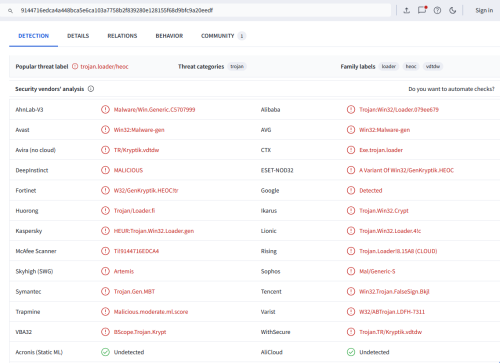500x363 pixels.
Task: Select the Trojan.Win32.Crypt result text
Action: [x=384, y=211]
